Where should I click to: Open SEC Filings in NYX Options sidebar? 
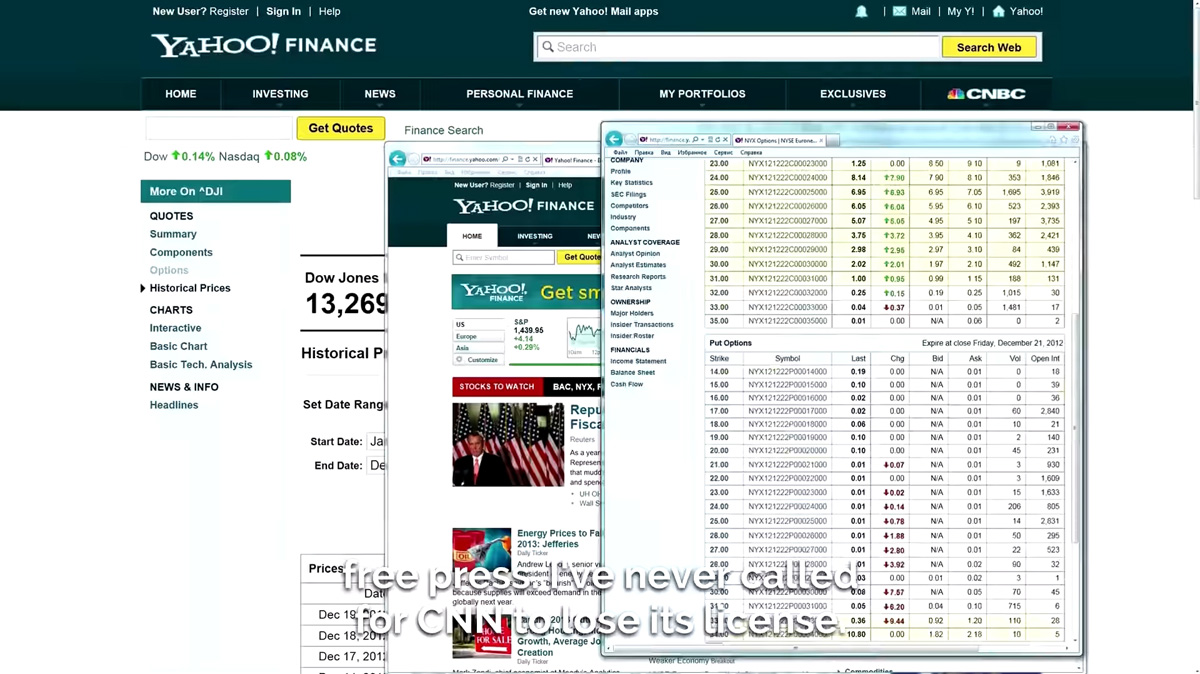[x=628, y=194]
